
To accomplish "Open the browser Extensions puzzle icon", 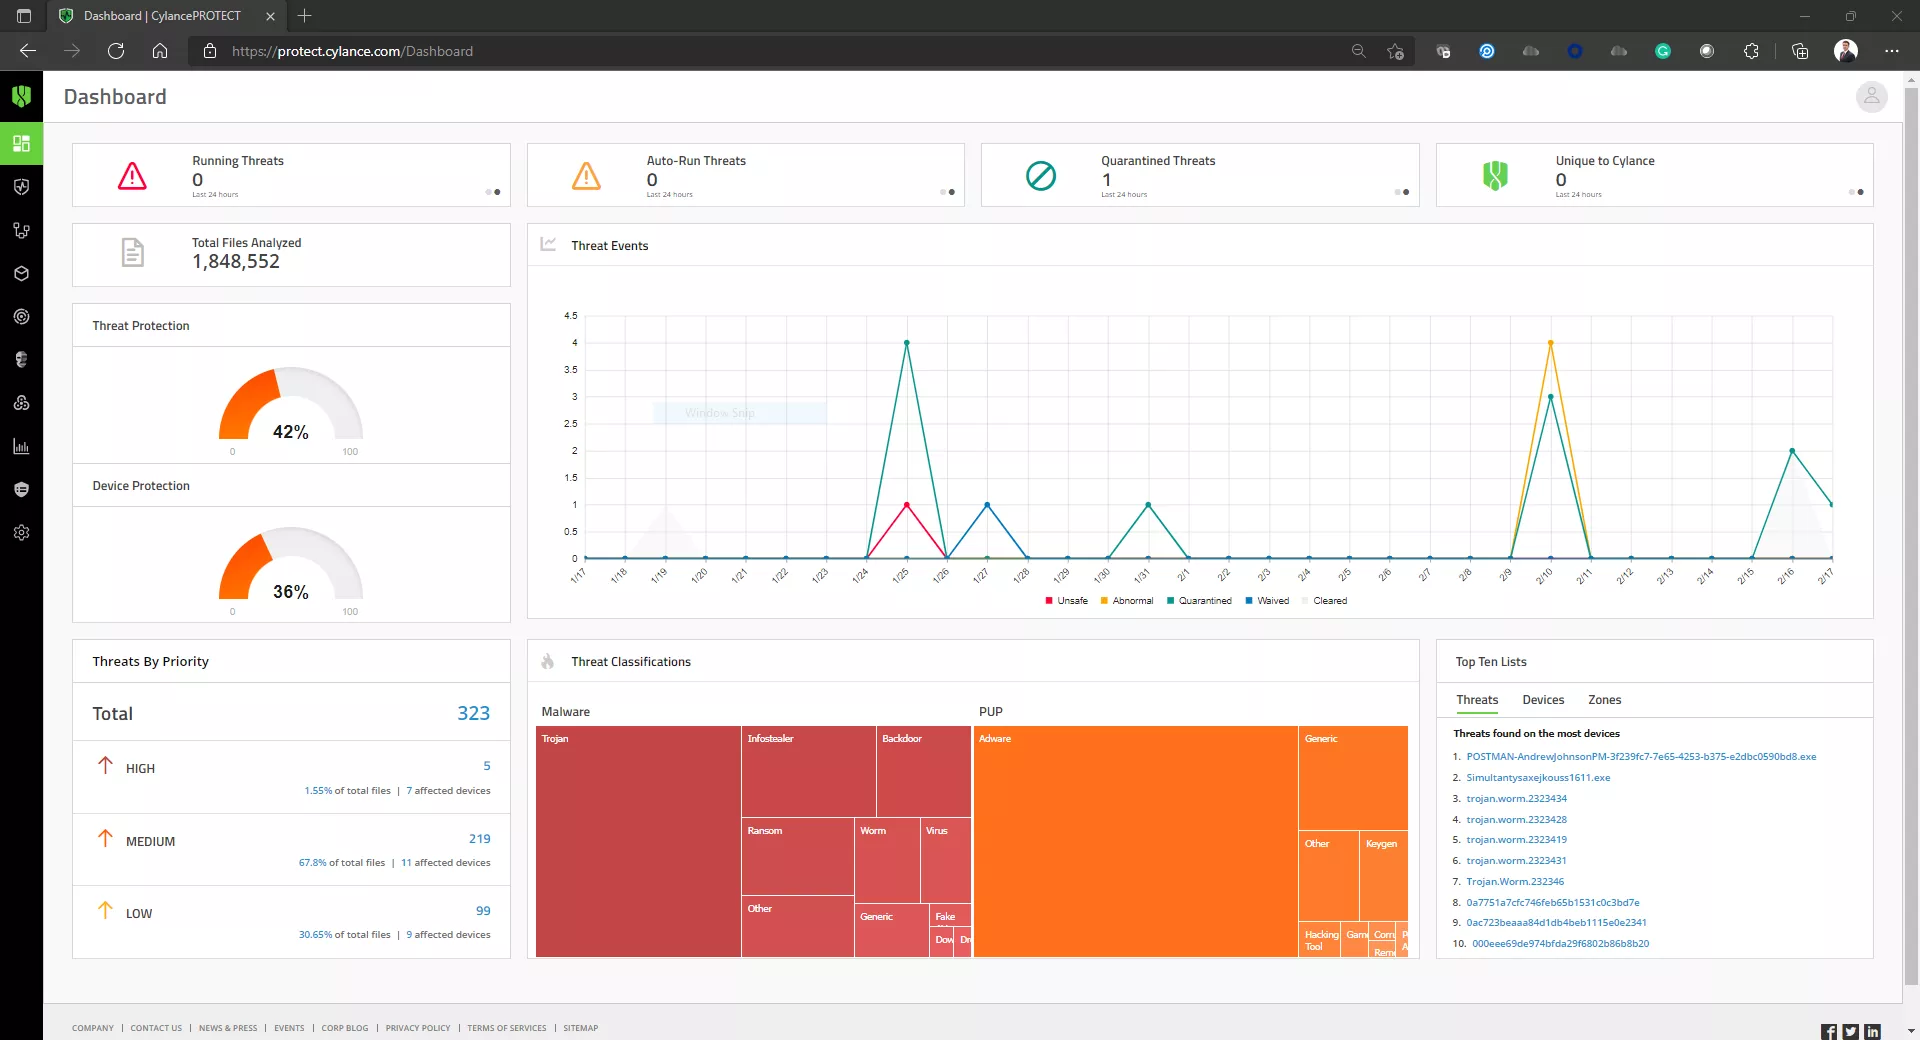I will 1751,51.
